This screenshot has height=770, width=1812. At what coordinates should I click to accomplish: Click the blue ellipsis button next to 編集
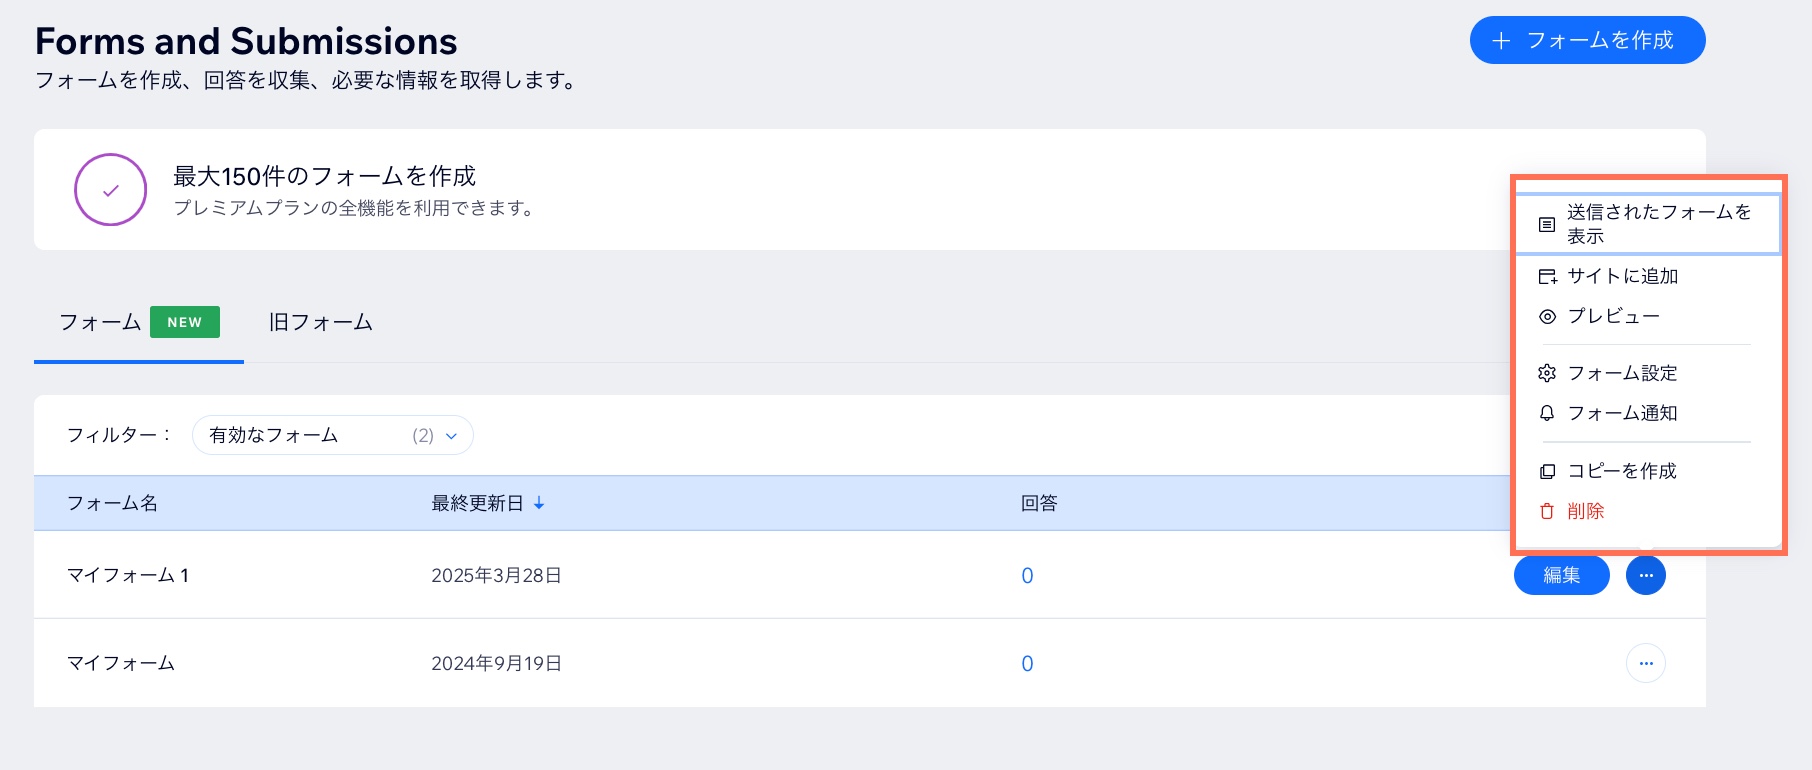(x=1646, y=575)
